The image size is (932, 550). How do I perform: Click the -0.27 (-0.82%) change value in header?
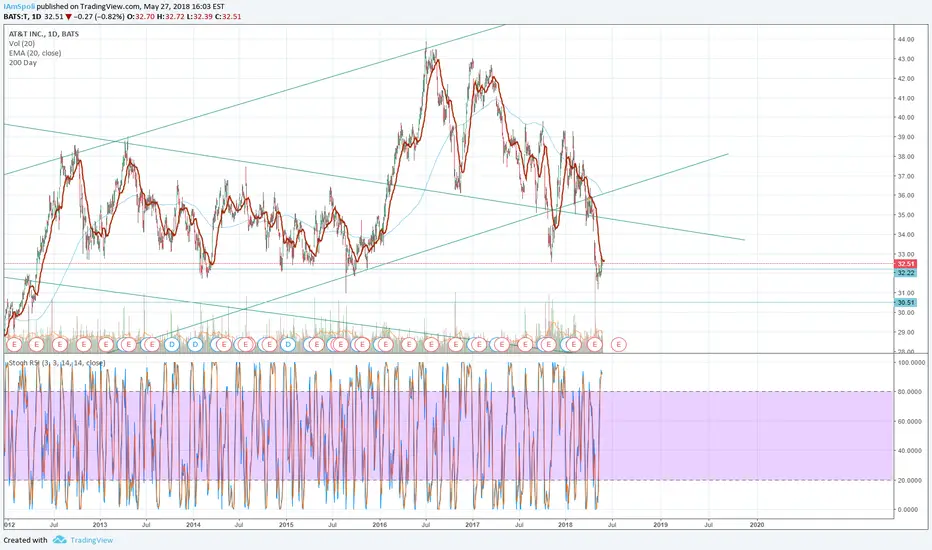(99, 17)
